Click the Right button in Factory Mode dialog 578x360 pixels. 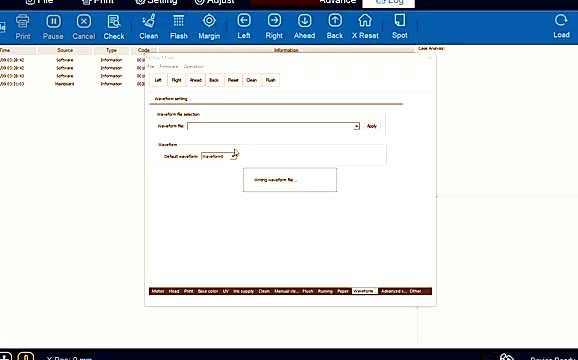pyautogui.click(x=176, y=80)
